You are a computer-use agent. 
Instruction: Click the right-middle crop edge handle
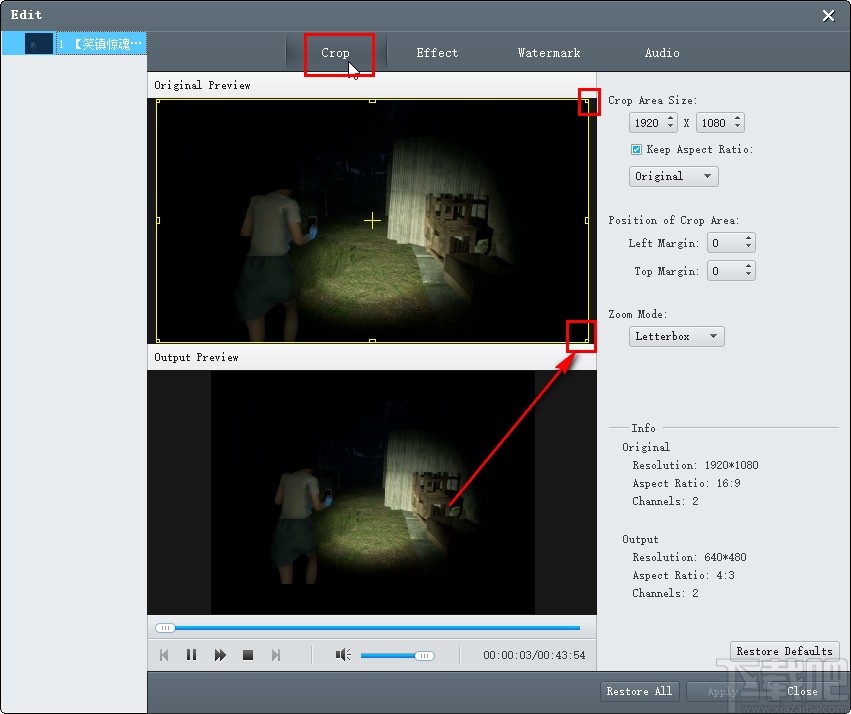coord(587,220)
